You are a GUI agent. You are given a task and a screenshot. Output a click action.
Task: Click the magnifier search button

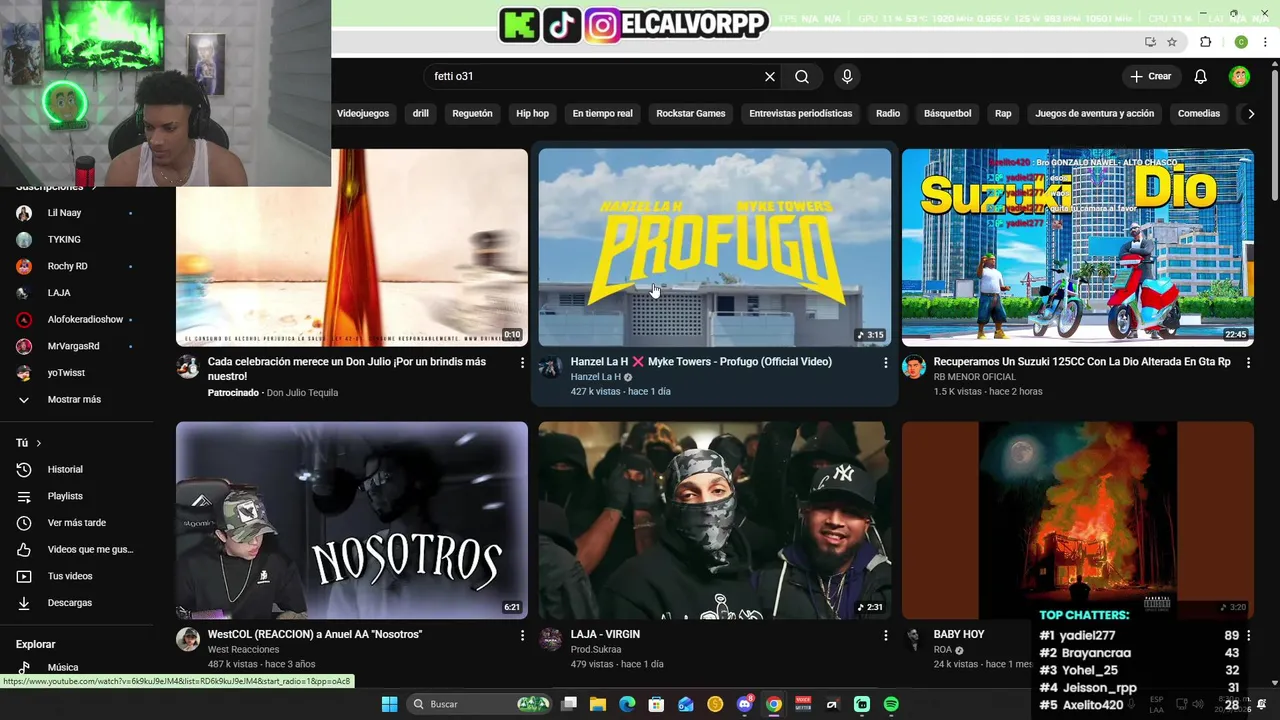[802, 77]
